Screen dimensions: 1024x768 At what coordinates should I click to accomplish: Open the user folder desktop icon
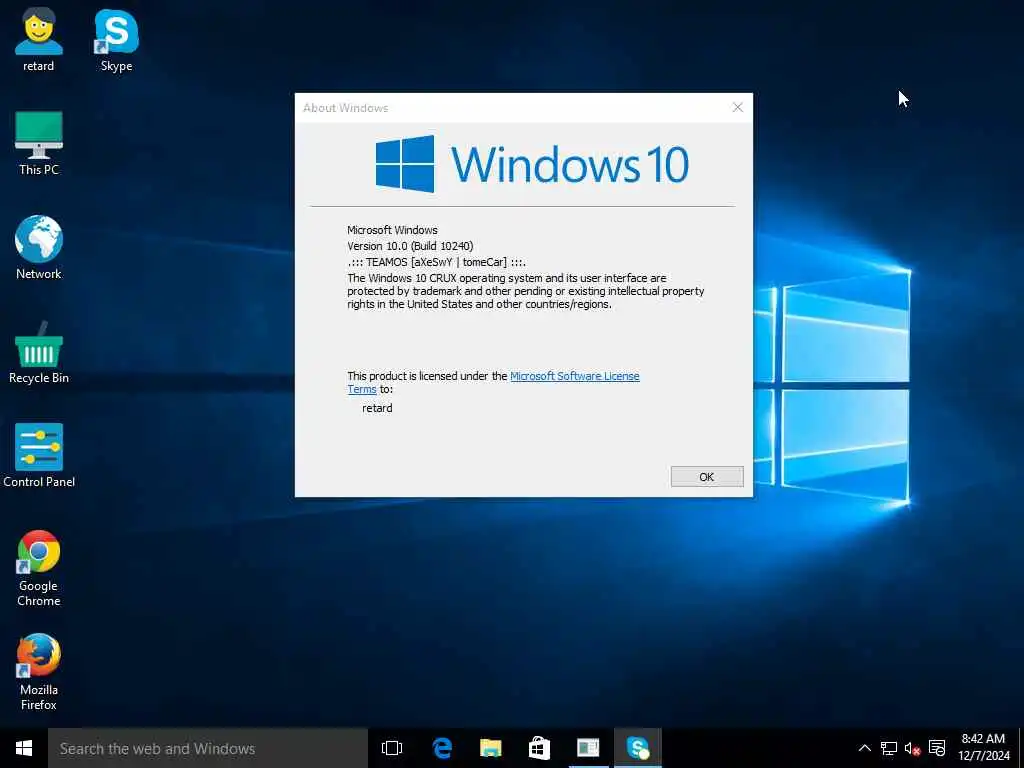click(x=39, y=40)
